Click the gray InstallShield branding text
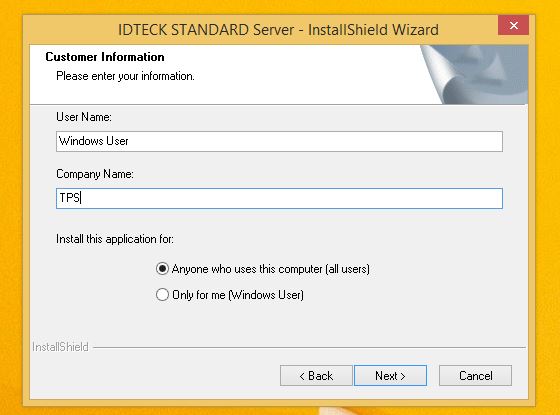Image resolution: width=560 pixels, height=415 pixels. (60, 347)
